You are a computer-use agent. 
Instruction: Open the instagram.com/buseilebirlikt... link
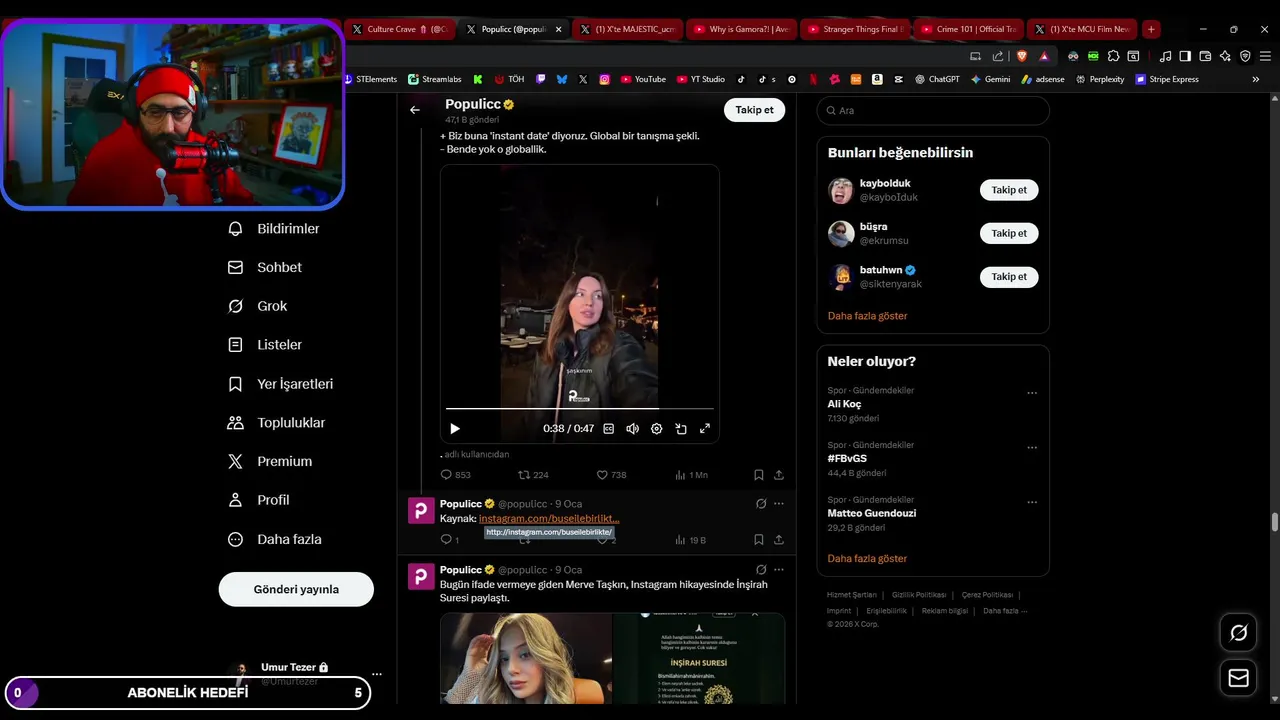click(549, 519)
